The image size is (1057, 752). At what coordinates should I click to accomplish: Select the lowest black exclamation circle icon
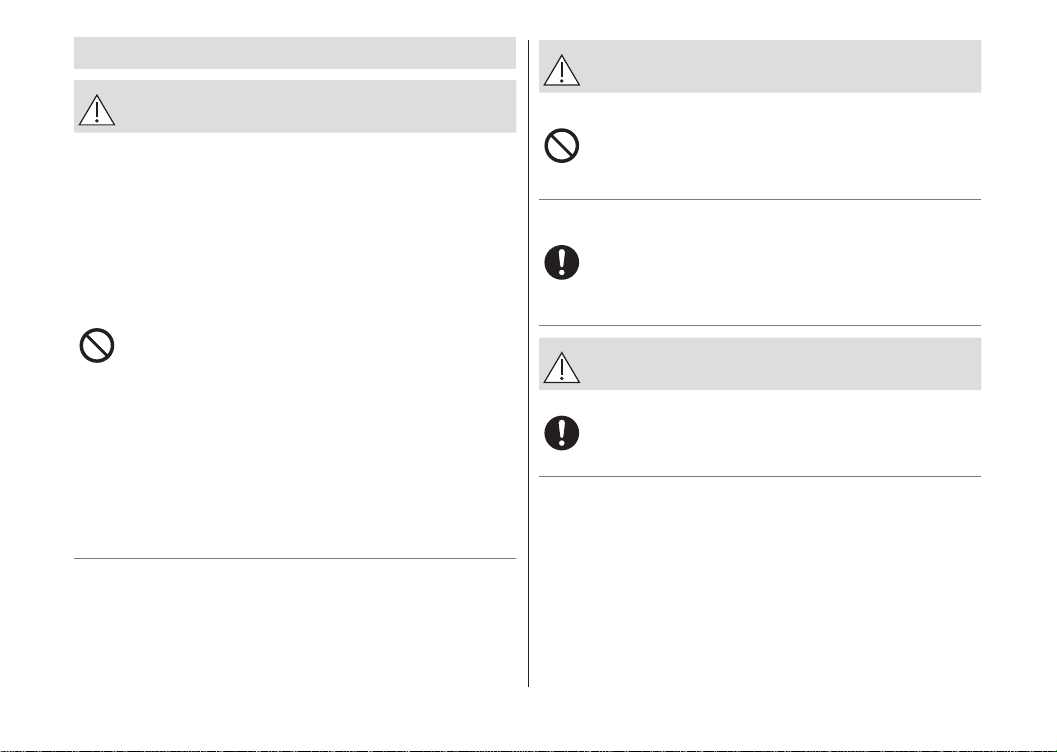562,433
